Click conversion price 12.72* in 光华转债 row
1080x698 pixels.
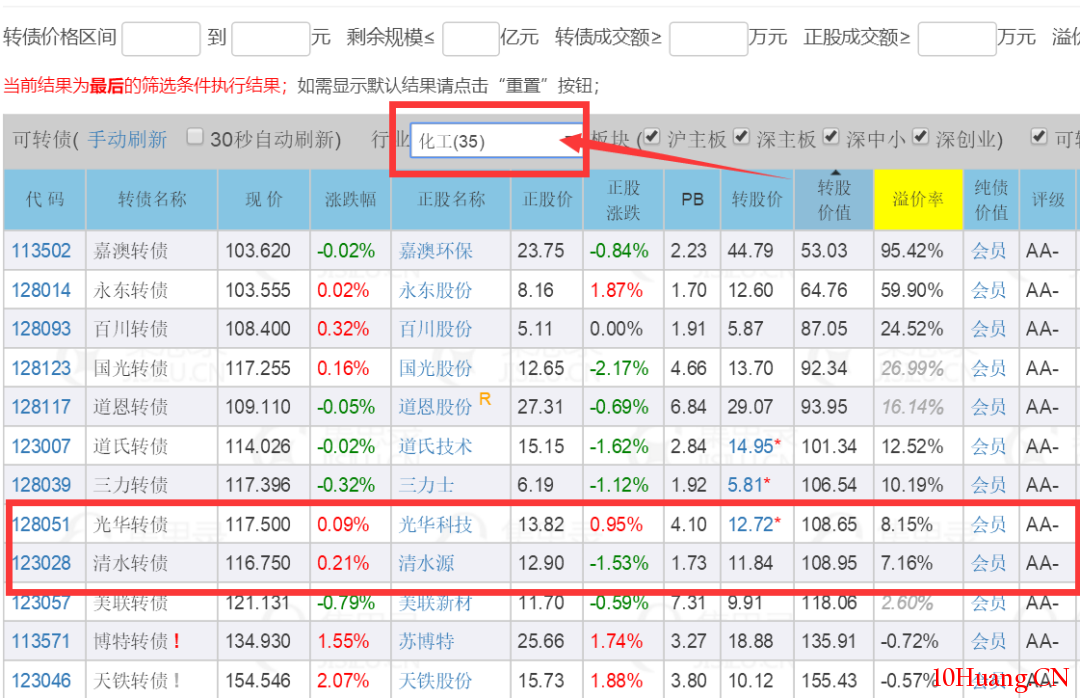click(754, 524)
